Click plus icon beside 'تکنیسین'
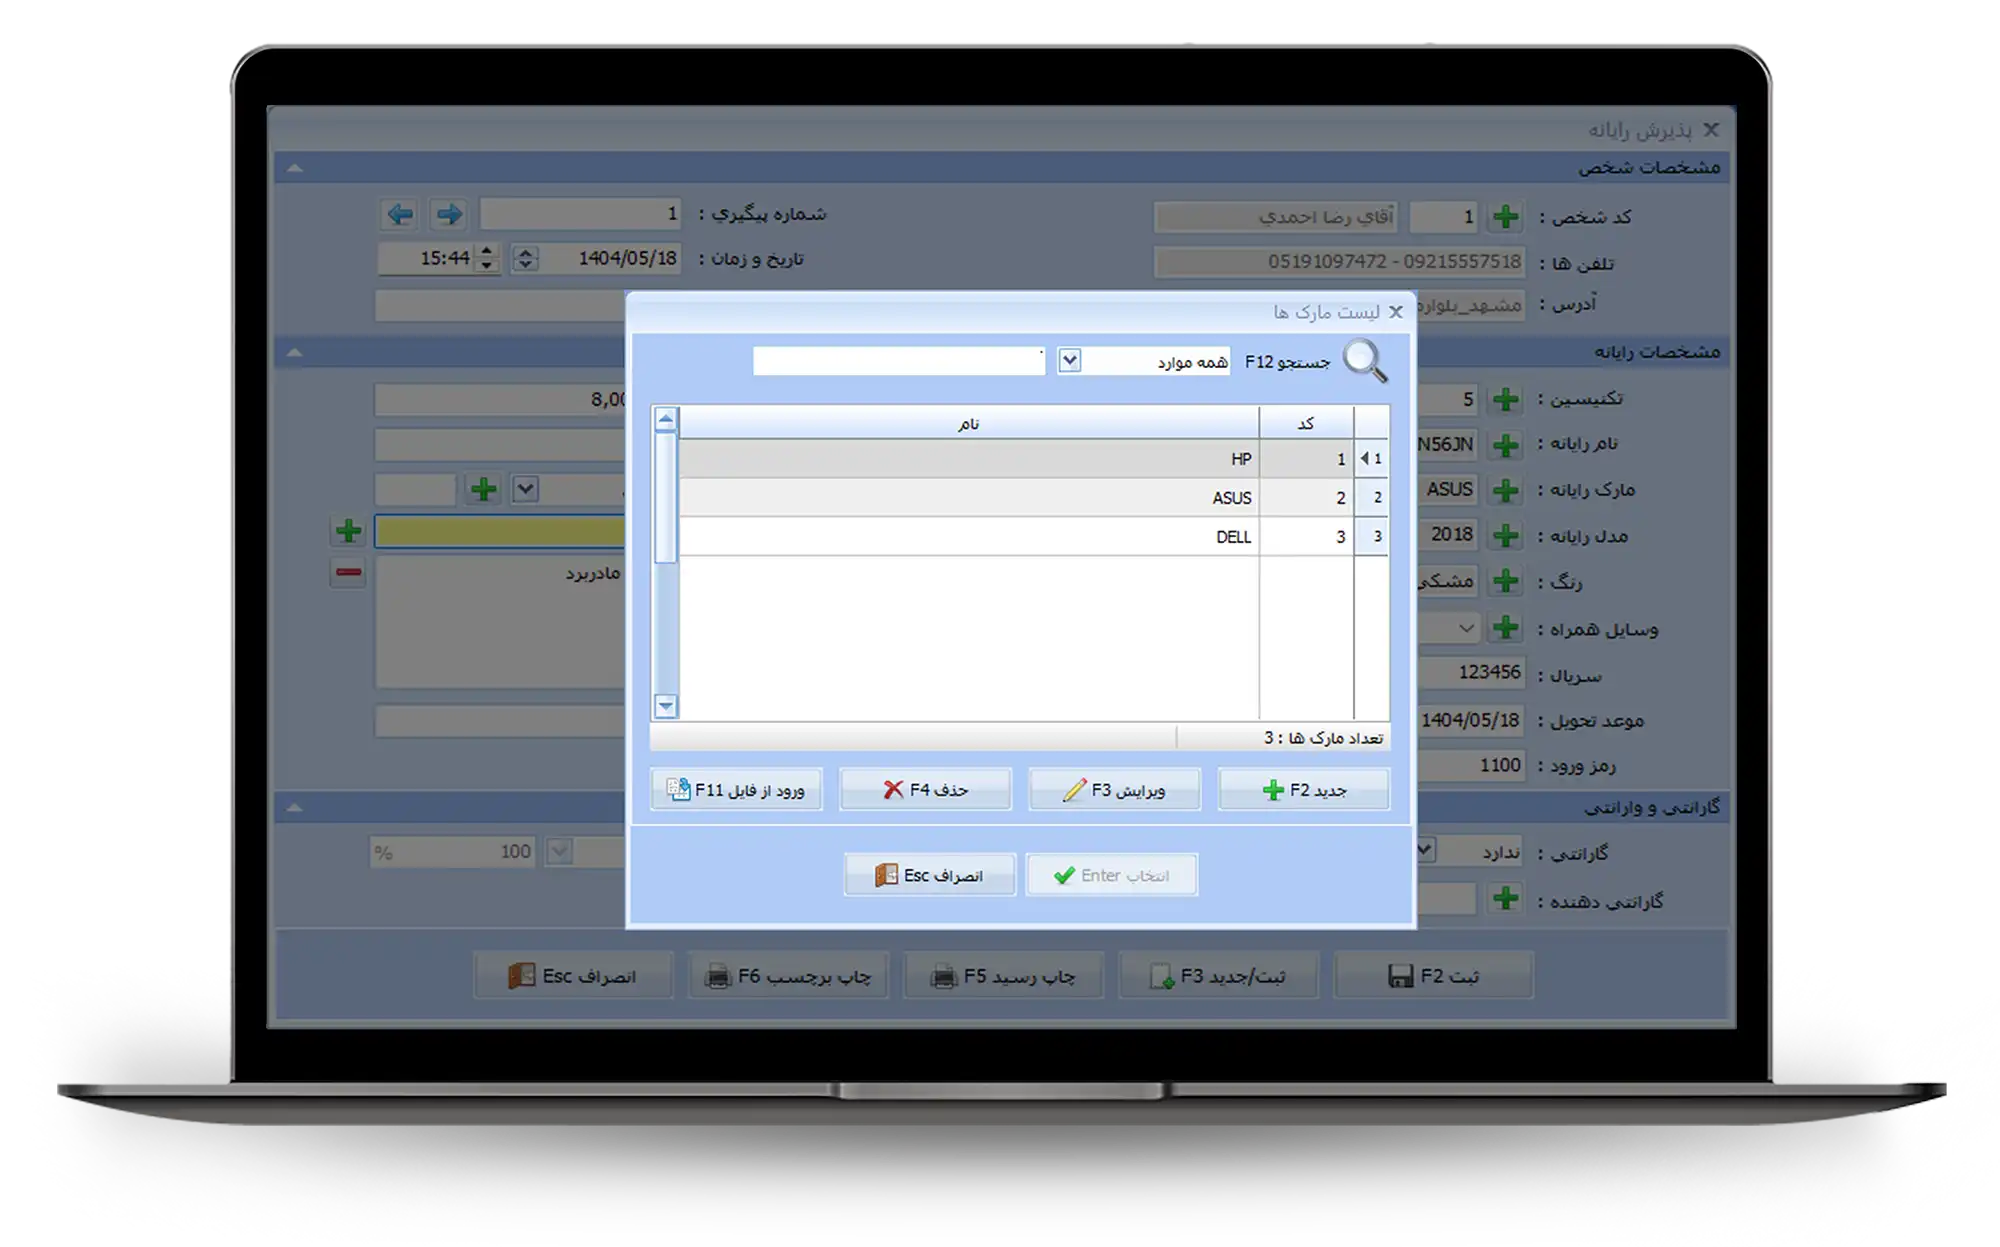Image resolution: width=2000 pixels, height=1247 pixels. 1505,399
